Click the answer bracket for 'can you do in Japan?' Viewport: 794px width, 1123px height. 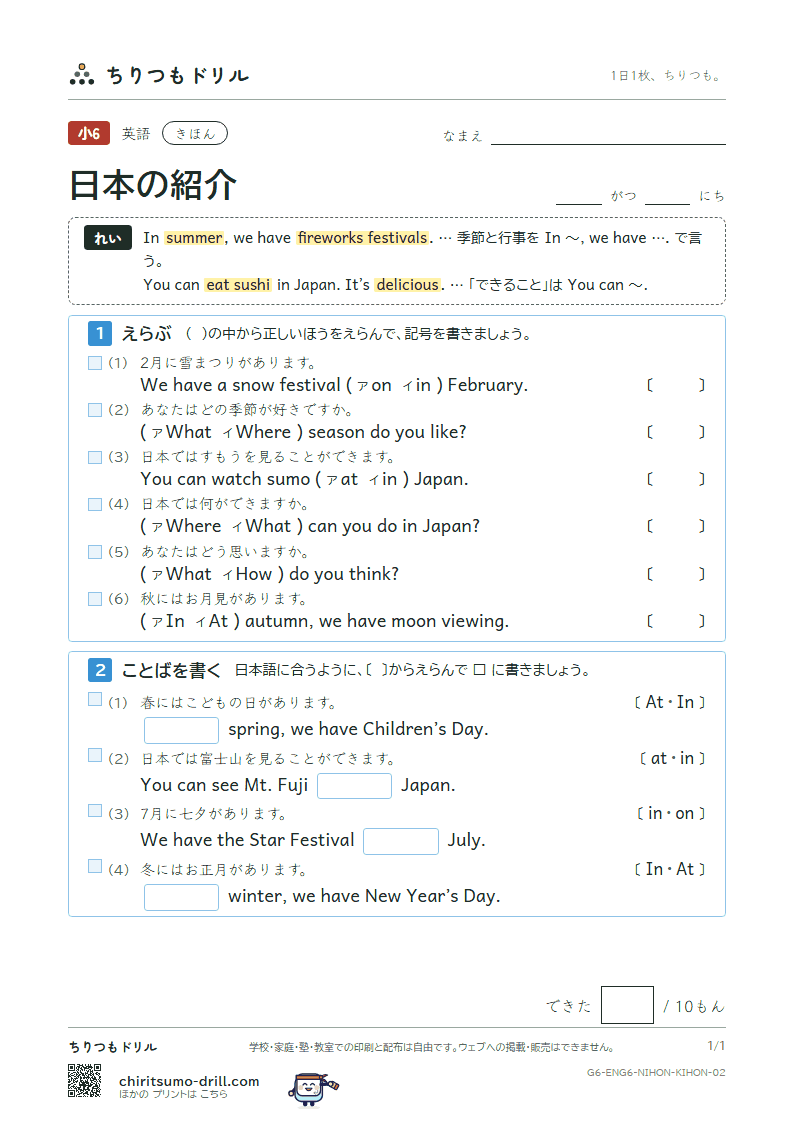pyautogui.click(x=676, y=526)
